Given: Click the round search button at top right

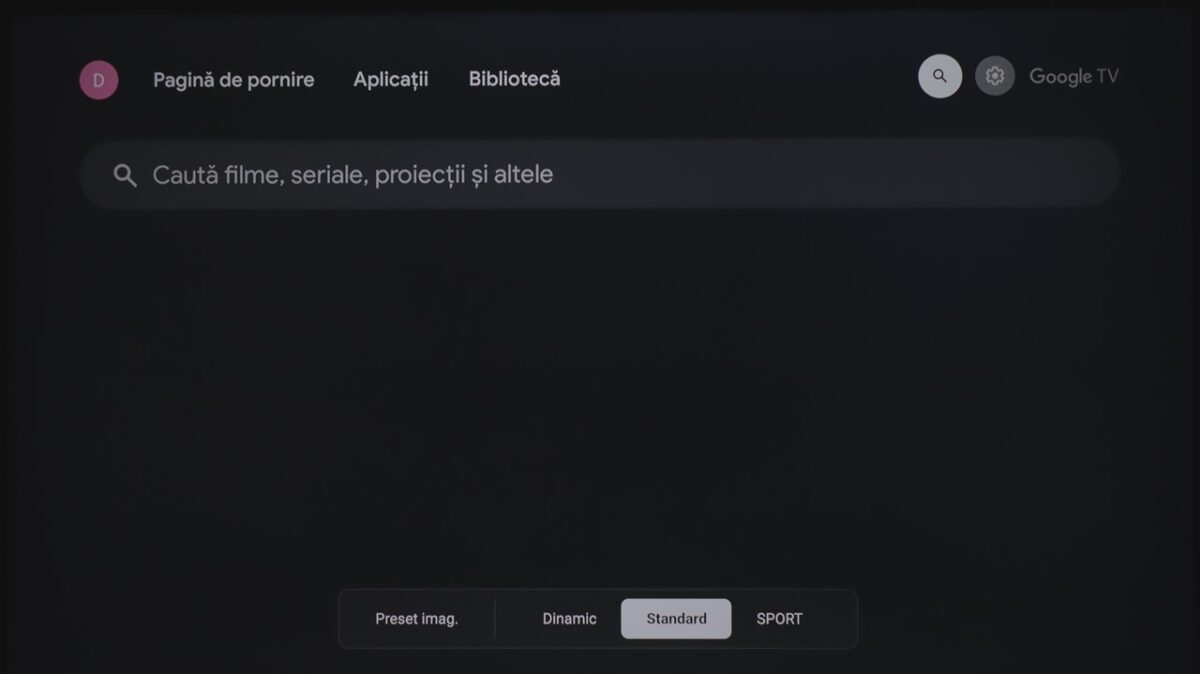Looking at the screenshot, I should coord(940,76).
